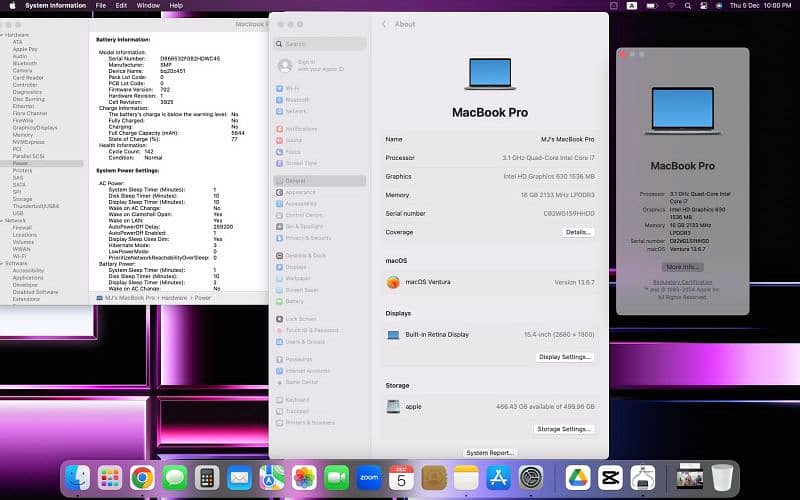Open CapCut from the dock
The height and width of the screenshot is (500, 800).
(607, 478)
